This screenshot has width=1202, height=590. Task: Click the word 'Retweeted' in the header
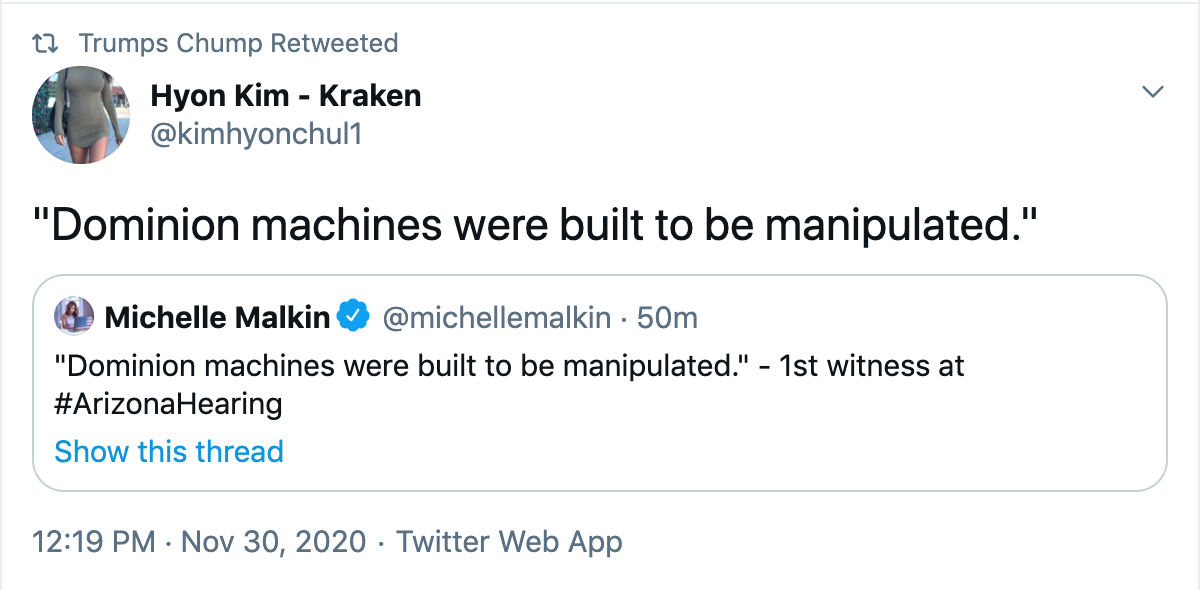[x=335, y=43]
